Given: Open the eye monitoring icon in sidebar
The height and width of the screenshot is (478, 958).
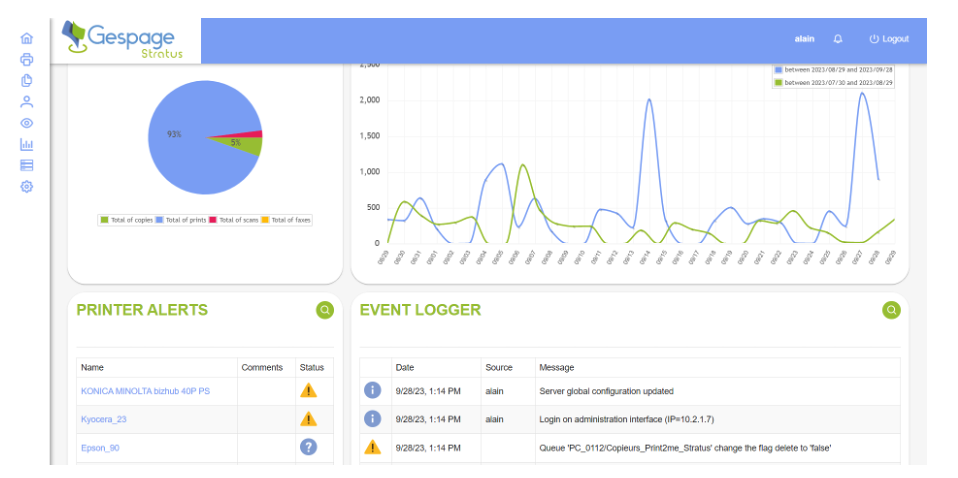Looking at the screenshot, I should tap(26, 123).
